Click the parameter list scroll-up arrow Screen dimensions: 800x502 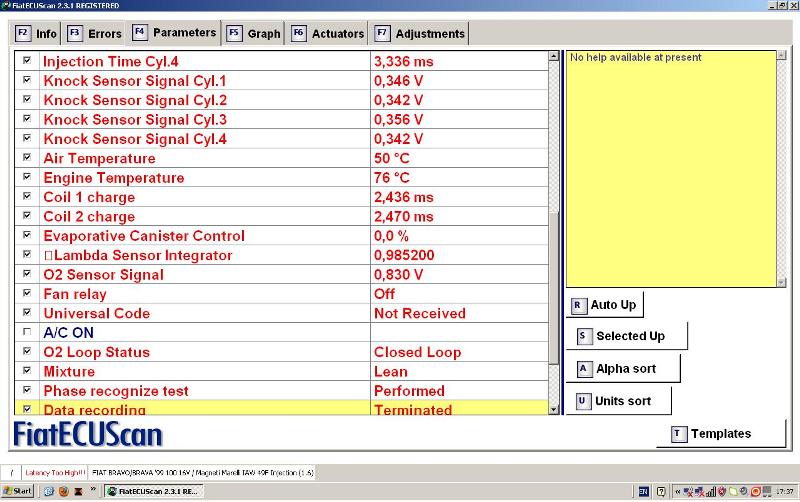554,57
